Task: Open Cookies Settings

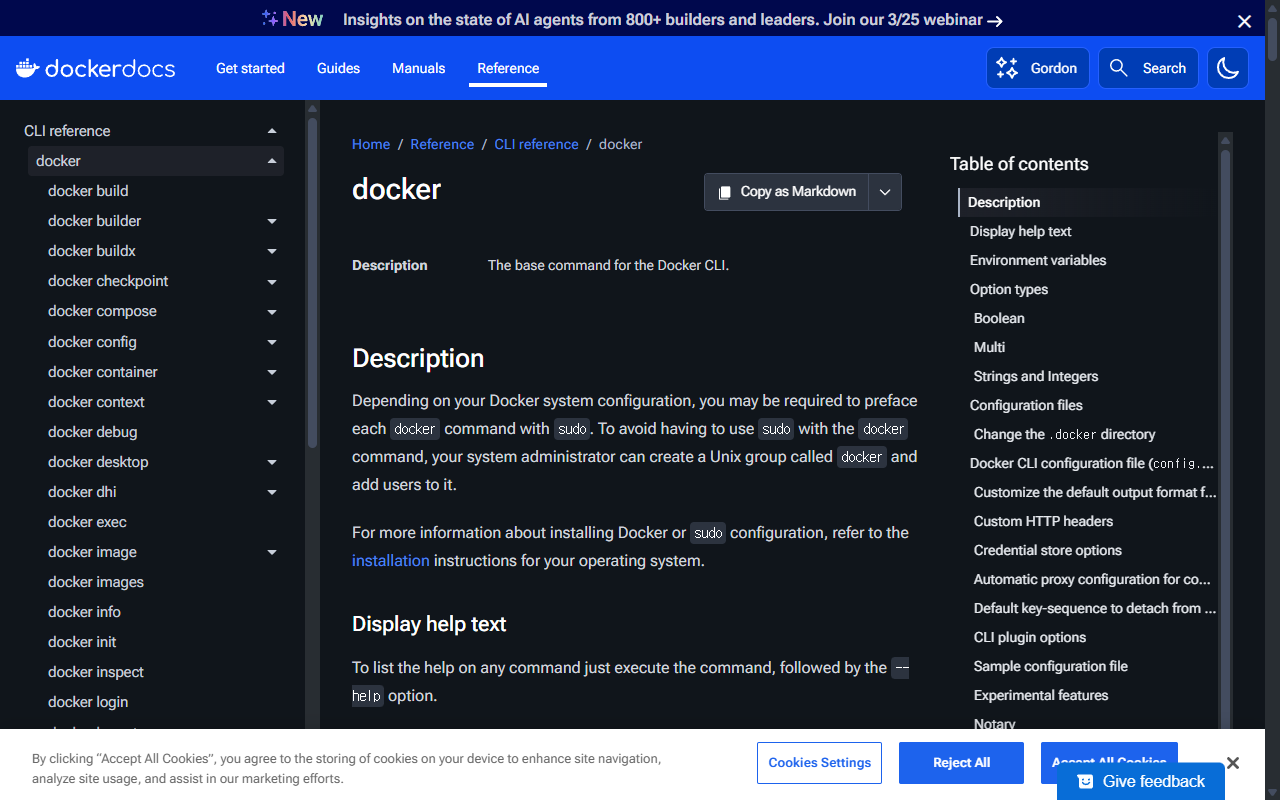Action: pos(819,762)
